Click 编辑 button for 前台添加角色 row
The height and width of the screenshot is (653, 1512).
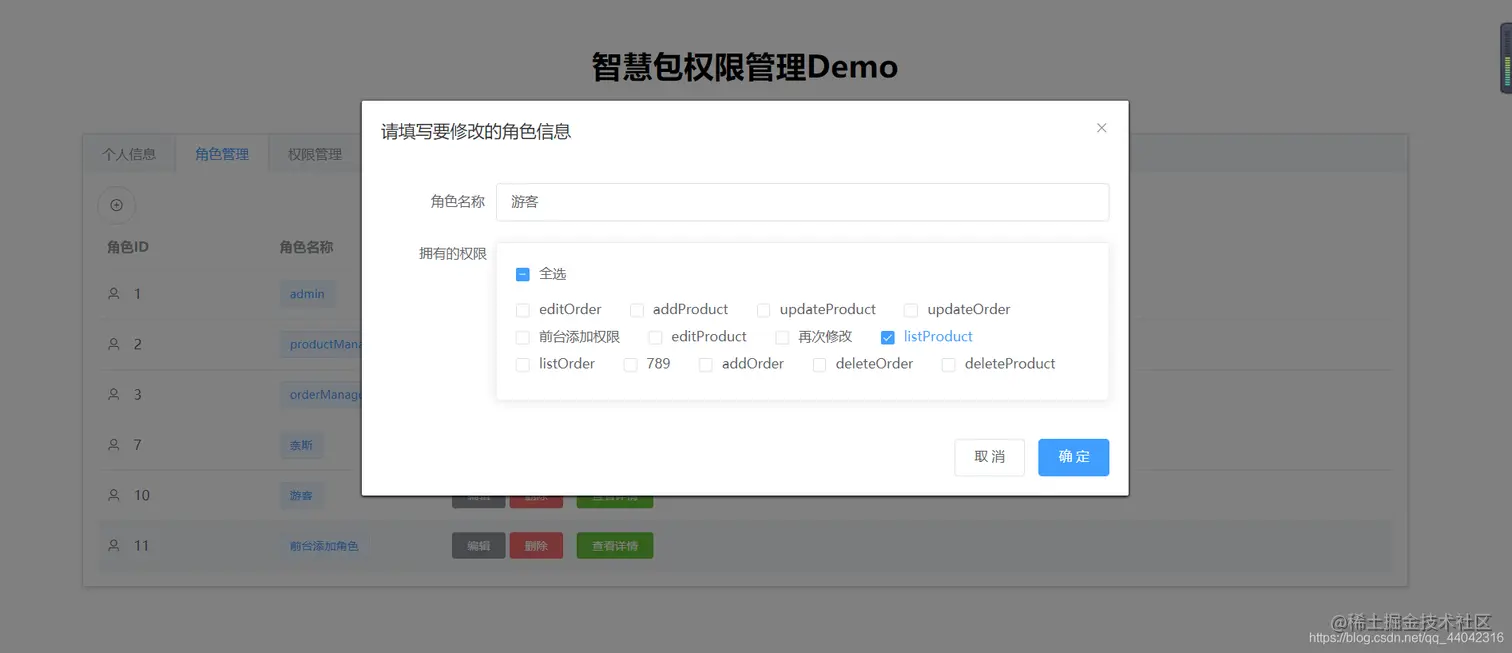[478, 546]
